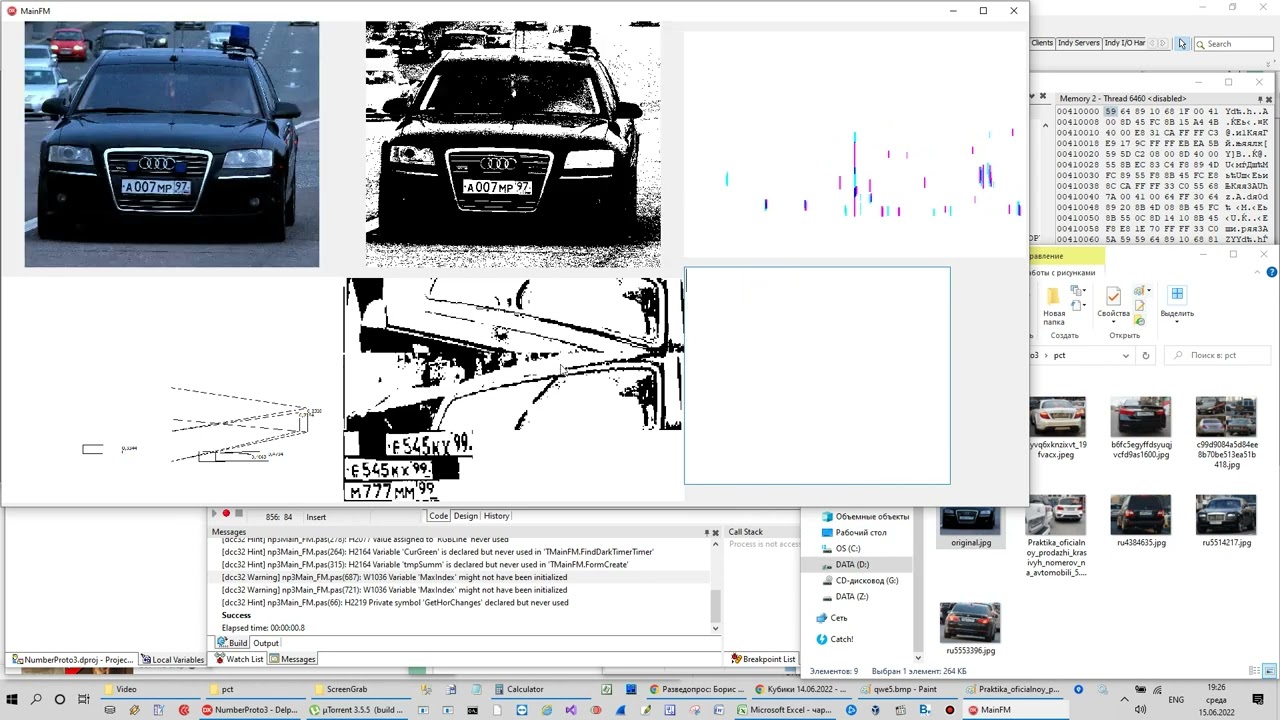
Task: Pin the Messages panel
Action: (x=706, y=532)
